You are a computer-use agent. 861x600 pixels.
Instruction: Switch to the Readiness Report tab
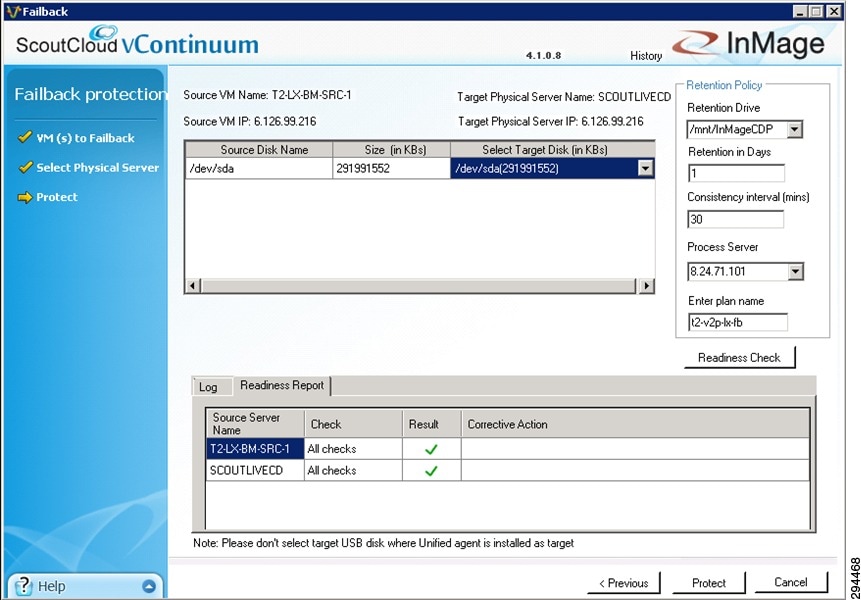pos(282,385)
